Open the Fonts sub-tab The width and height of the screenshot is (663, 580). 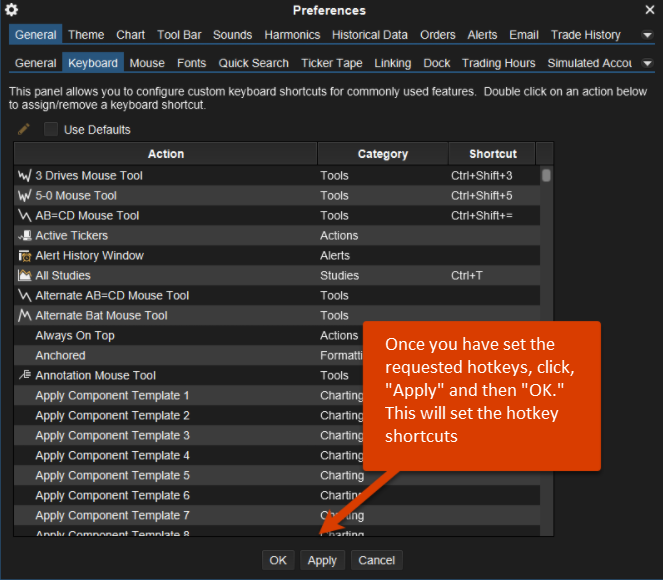[x=192, y=63]
